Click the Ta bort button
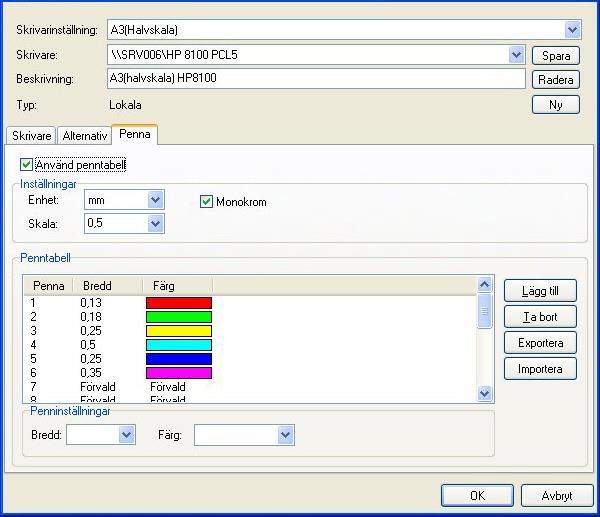Viewport: 600px width, 517px height. click(540, 317)
